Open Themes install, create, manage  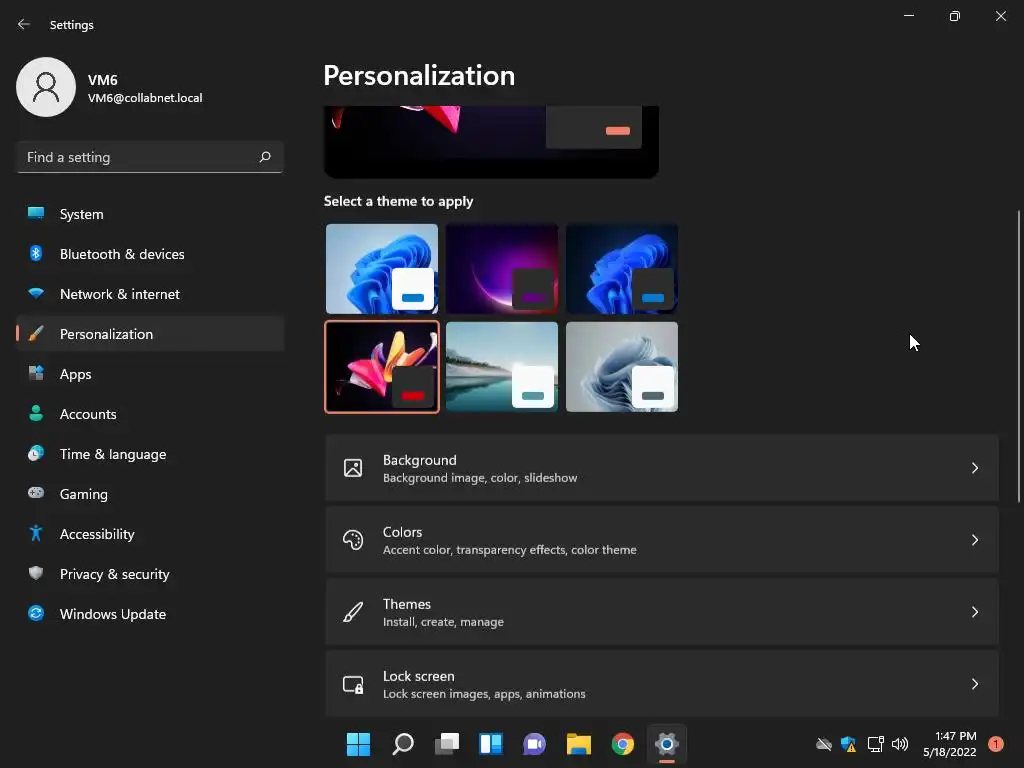point(662,612)
